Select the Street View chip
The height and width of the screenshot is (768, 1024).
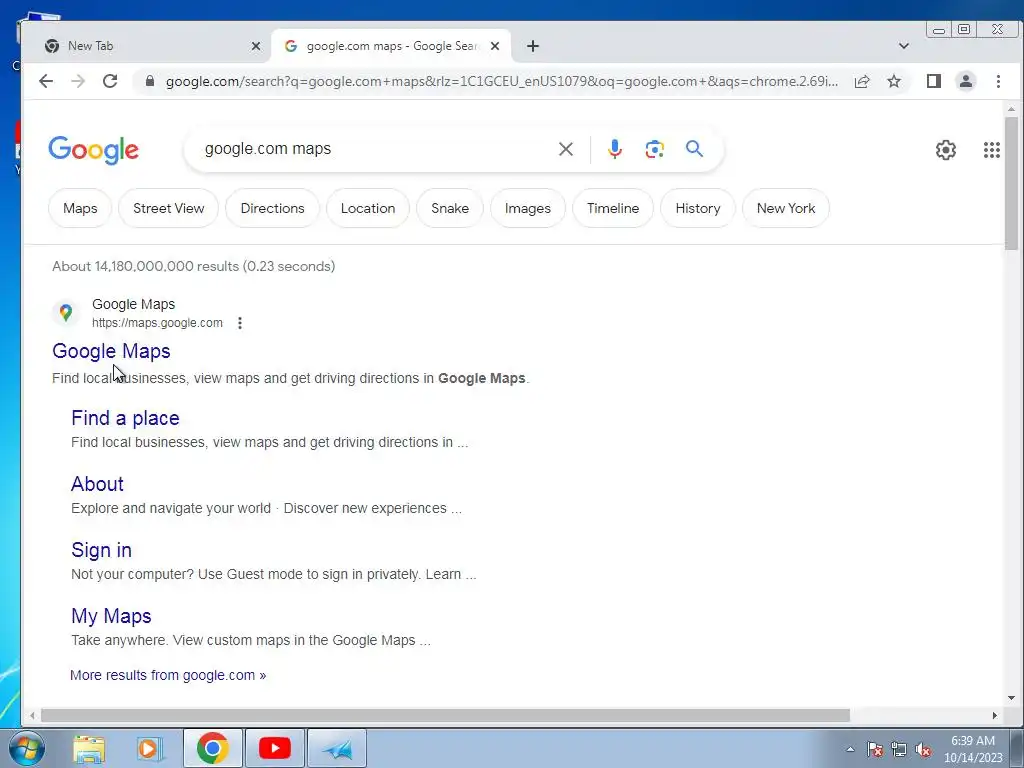coord(168,208)
